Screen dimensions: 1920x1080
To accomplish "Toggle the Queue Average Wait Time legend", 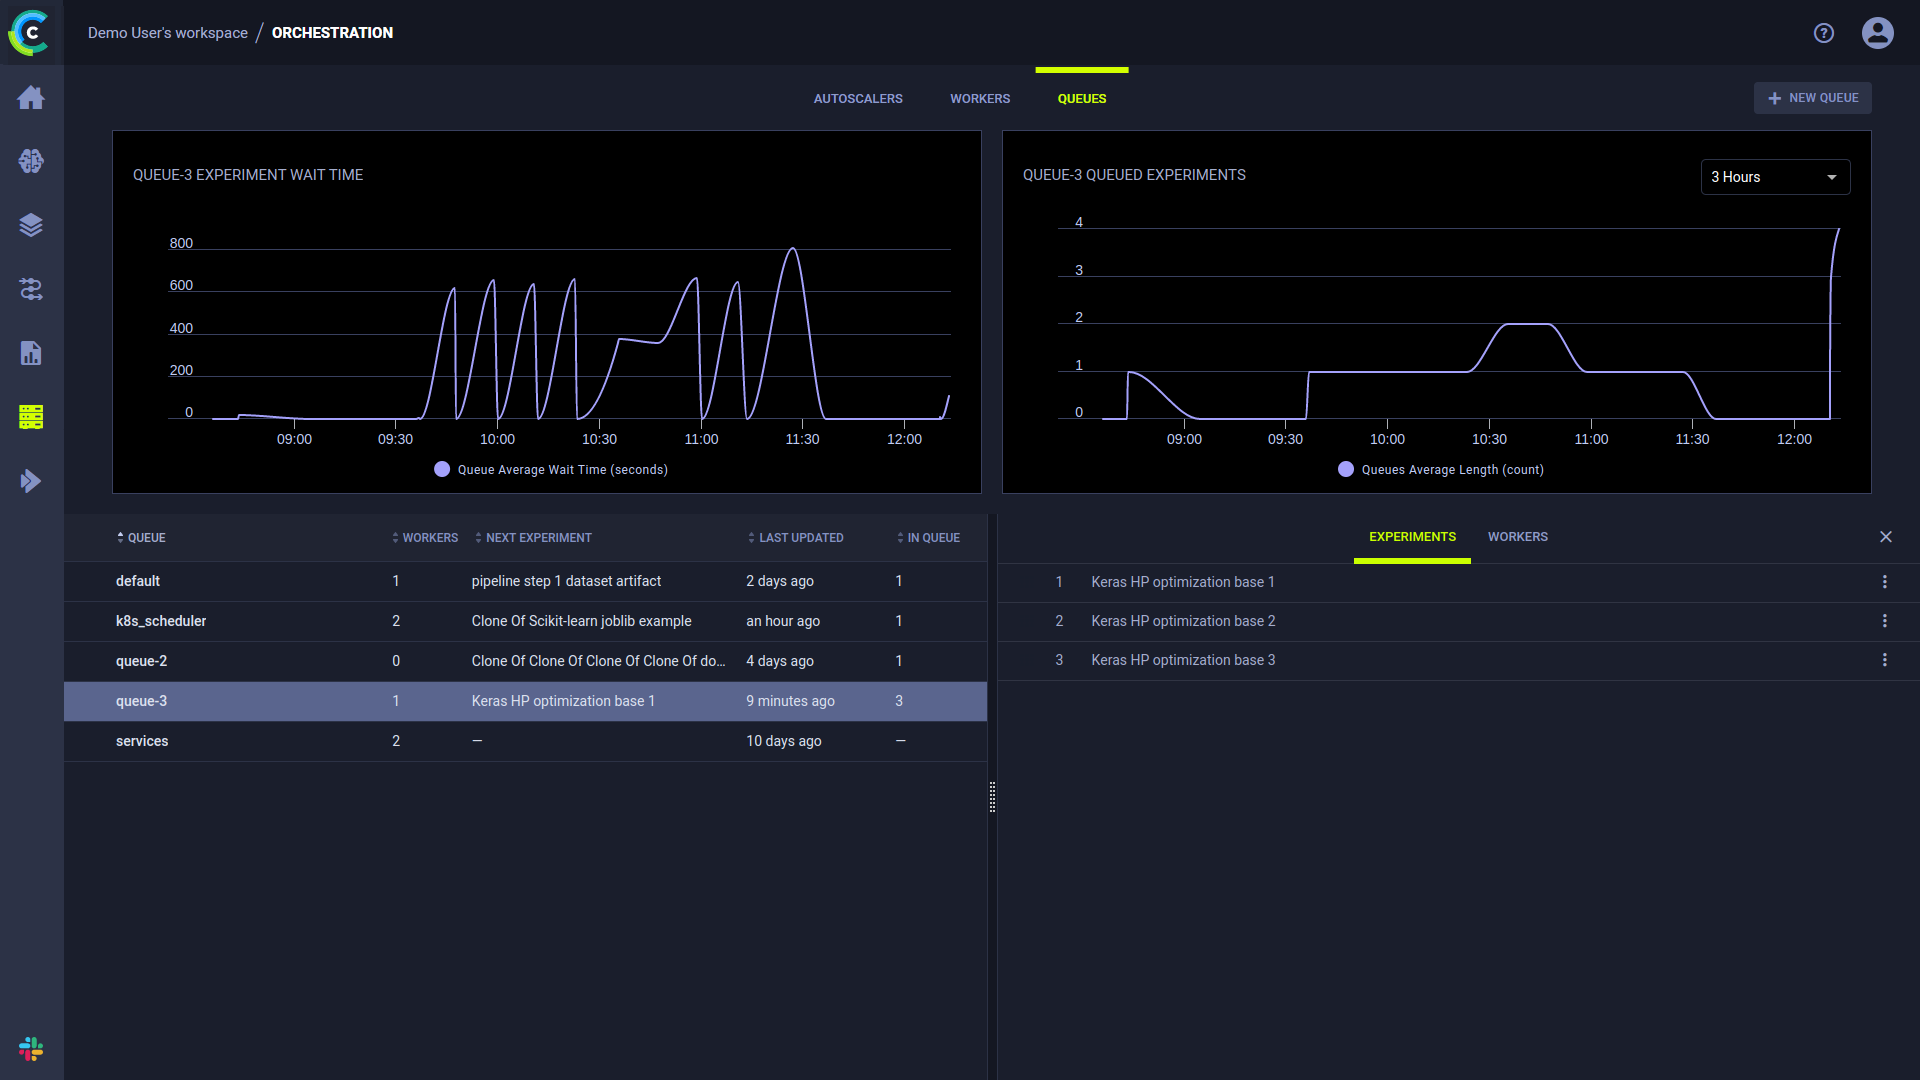I will (x=551, y=470).
